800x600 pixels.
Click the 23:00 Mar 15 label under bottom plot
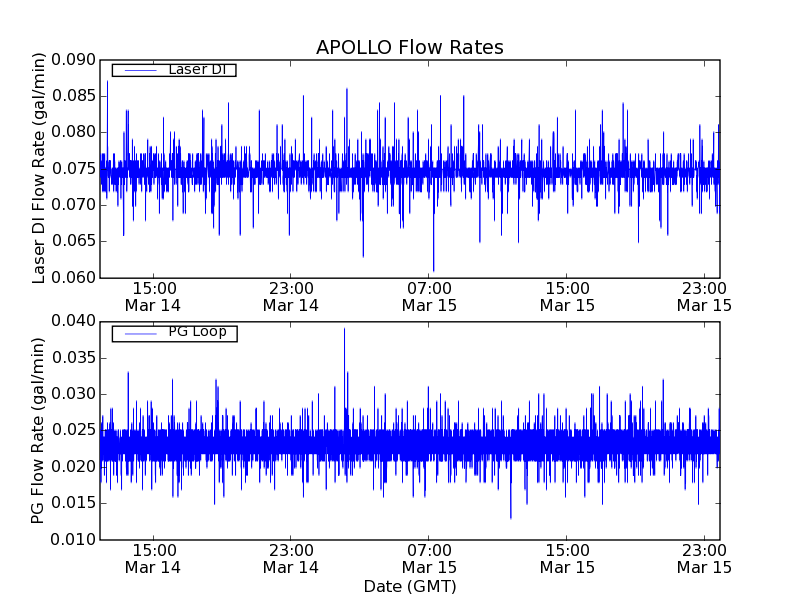[x=704, y=558]
